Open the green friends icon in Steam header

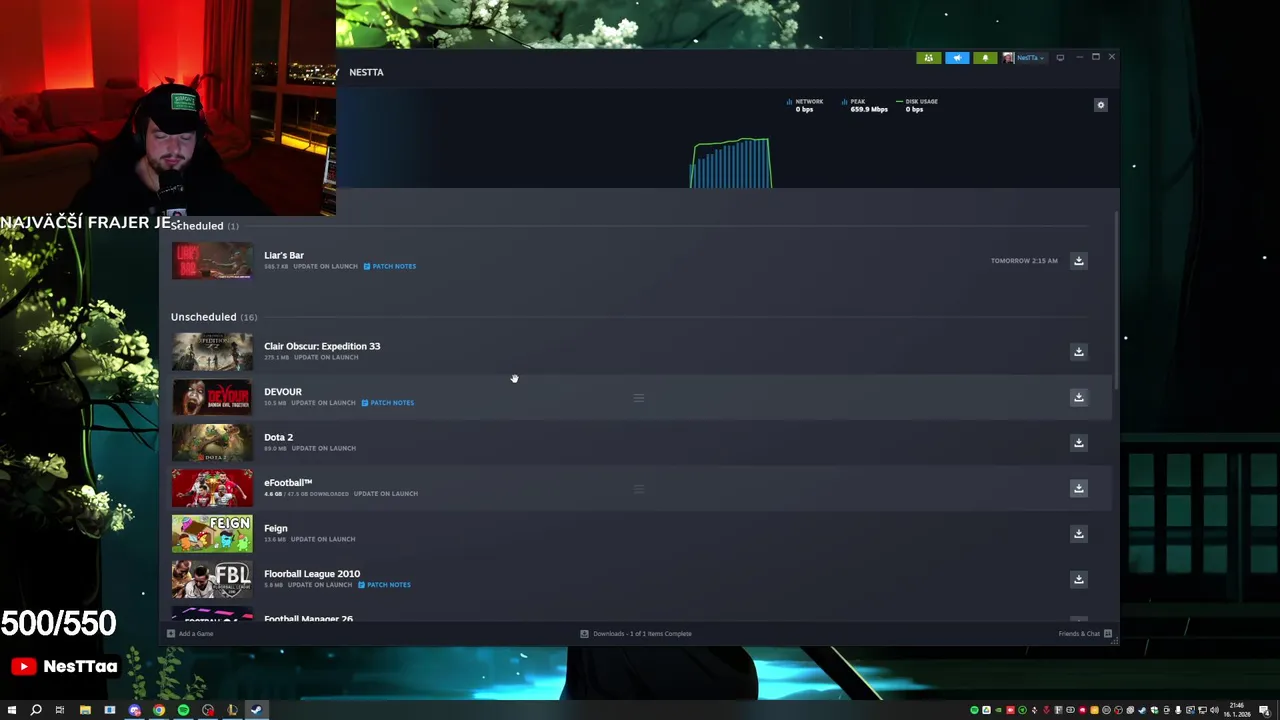(x=928, y=58)
